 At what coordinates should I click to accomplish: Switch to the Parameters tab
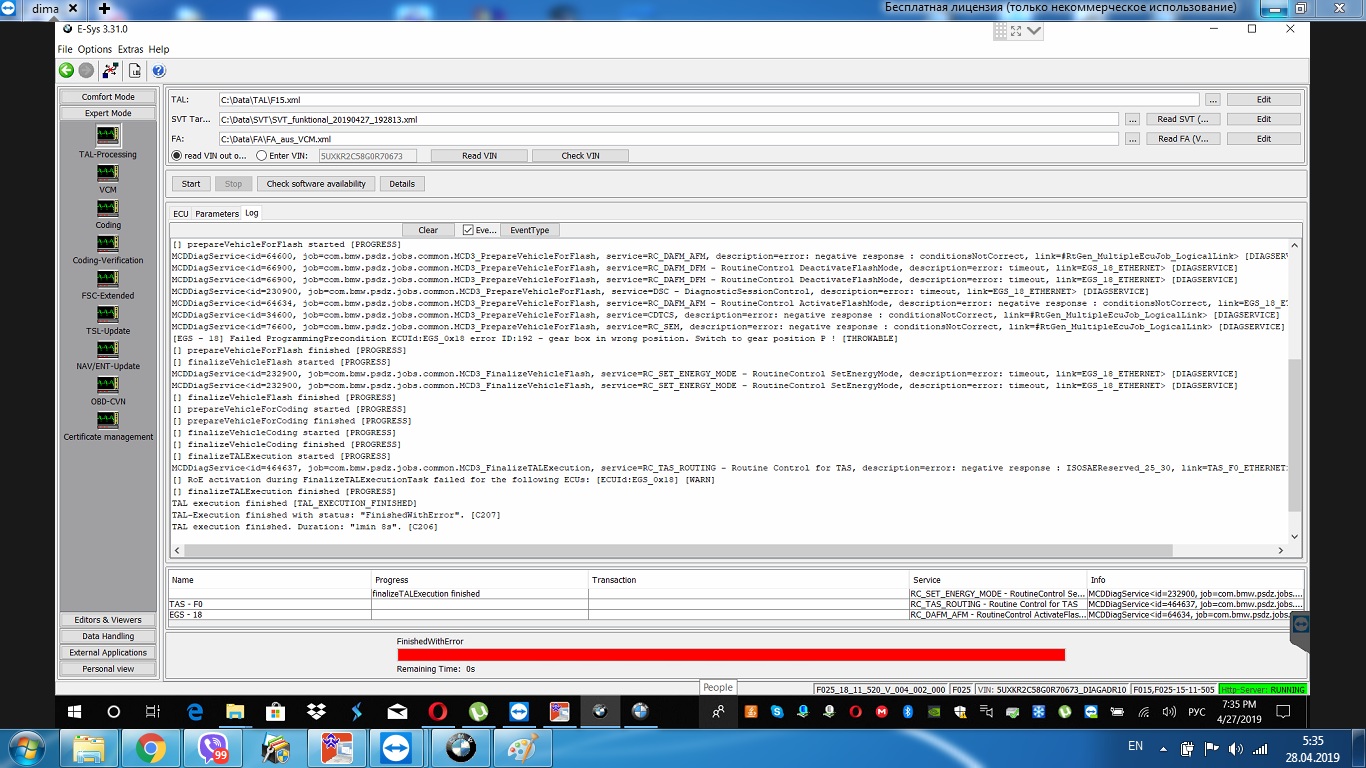point(217,214)
